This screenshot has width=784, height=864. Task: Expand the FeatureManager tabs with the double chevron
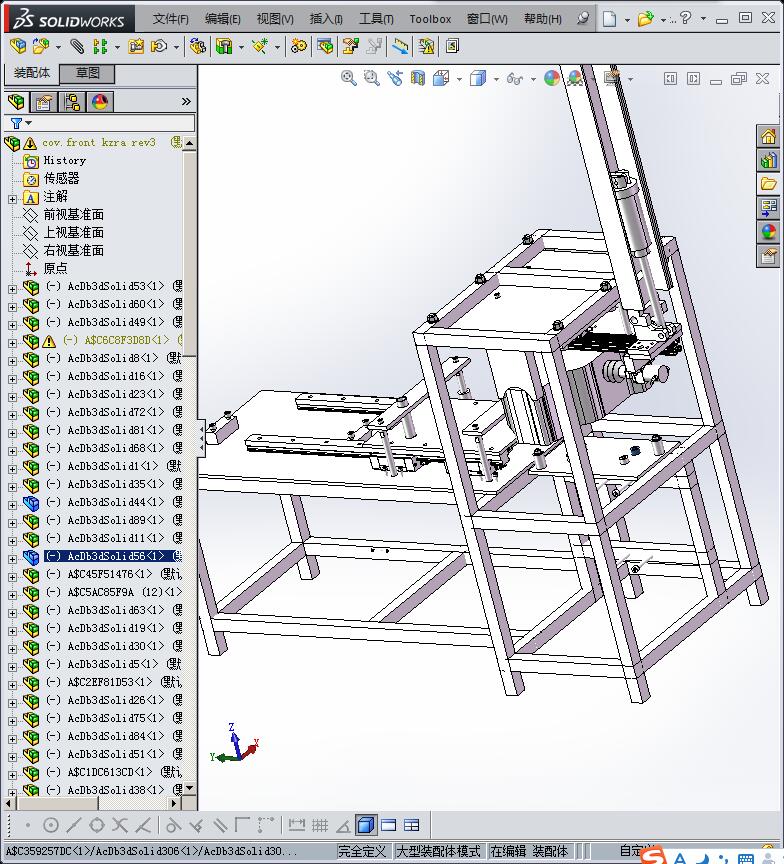coord(186,101)
